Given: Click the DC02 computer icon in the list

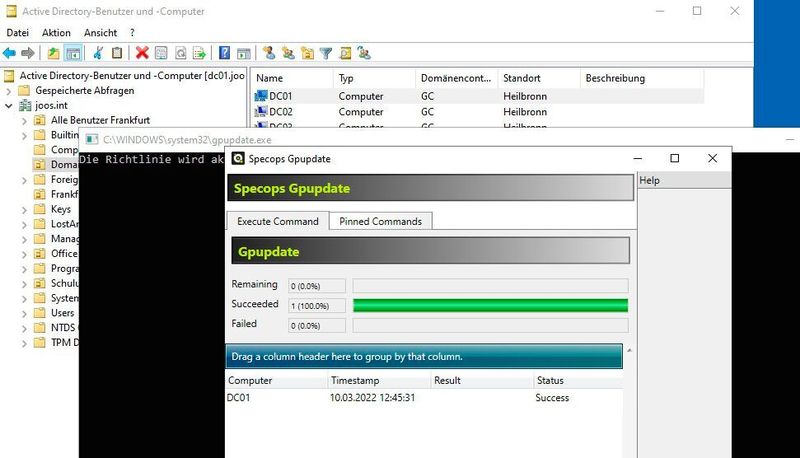Looking at the screenshot, I should coord(261,111).
